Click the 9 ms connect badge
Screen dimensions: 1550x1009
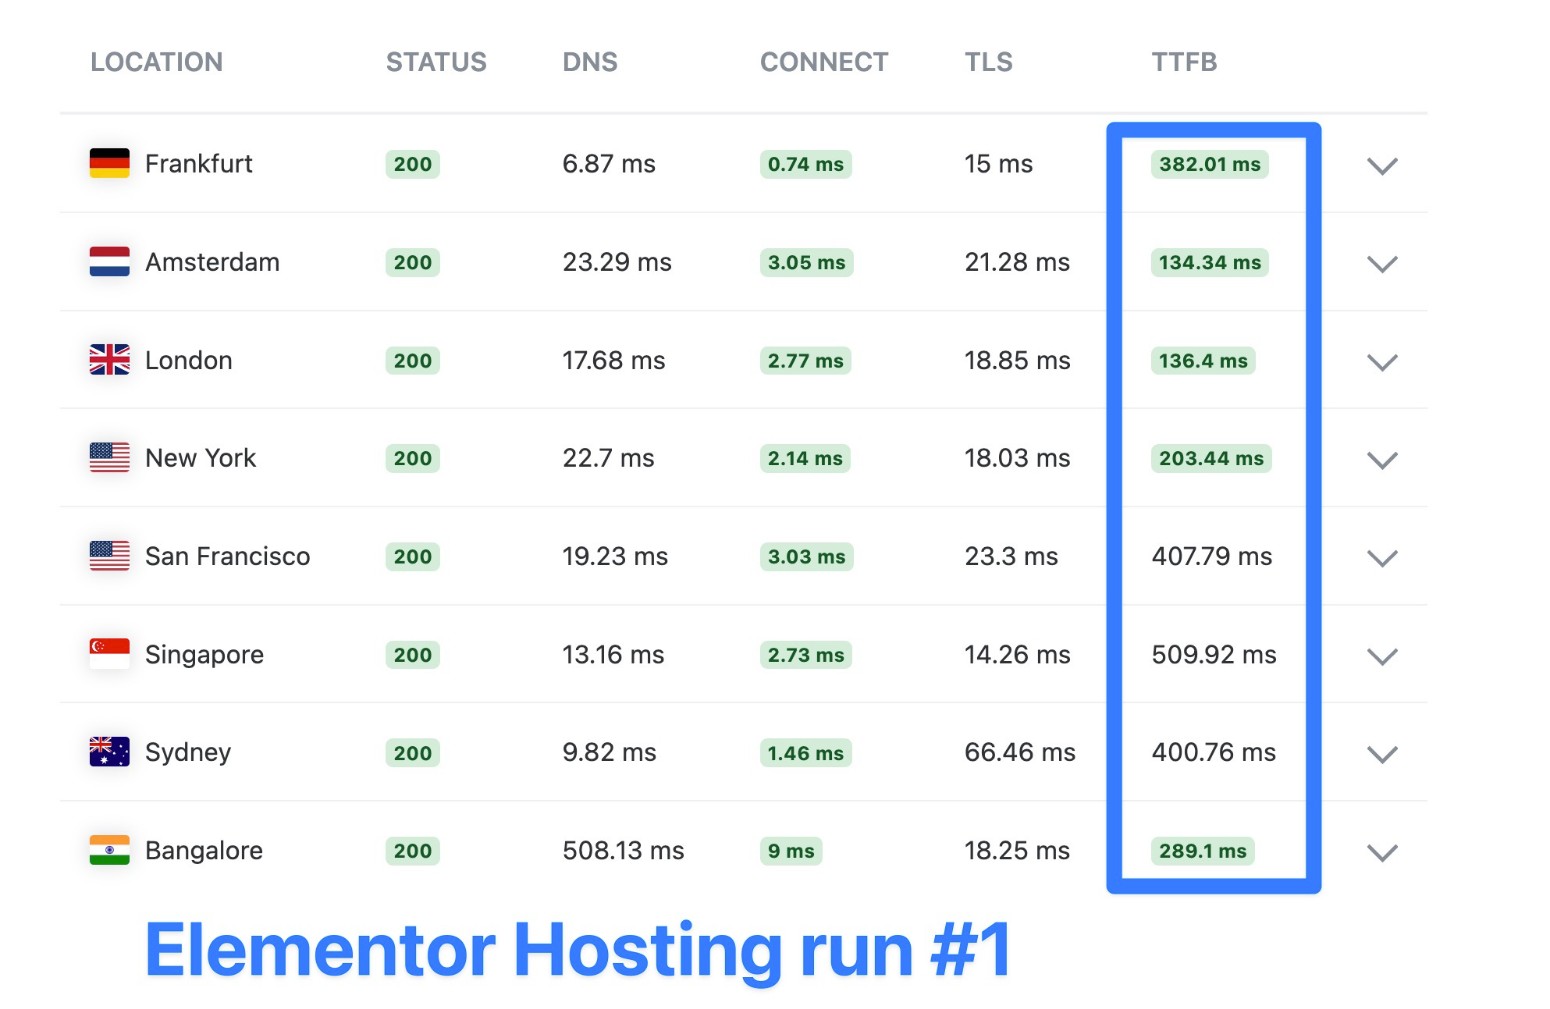click(791, 851)
